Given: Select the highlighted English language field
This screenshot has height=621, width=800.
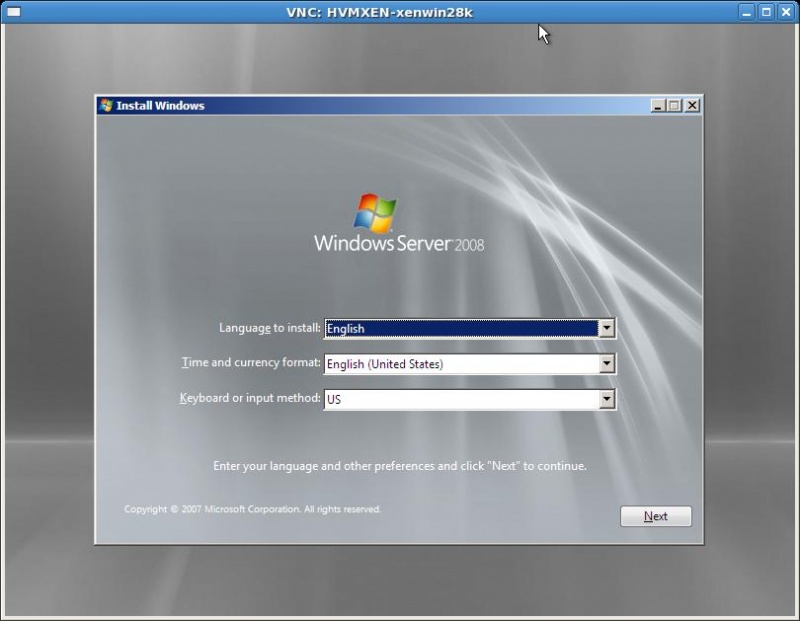Looking at the screenshot, I should 460,328.
